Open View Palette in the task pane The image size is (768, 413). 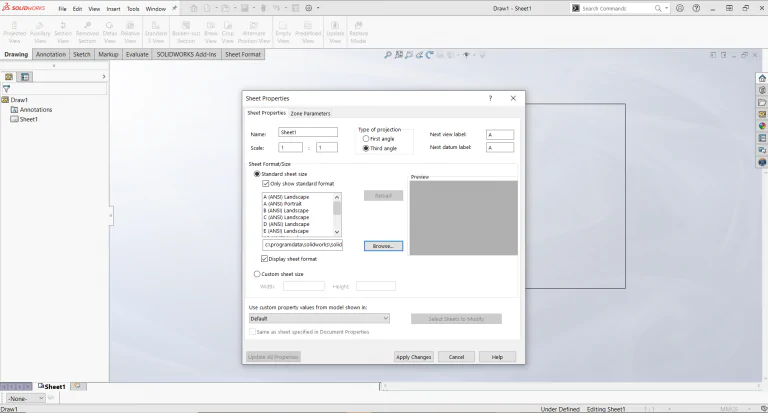762,114
